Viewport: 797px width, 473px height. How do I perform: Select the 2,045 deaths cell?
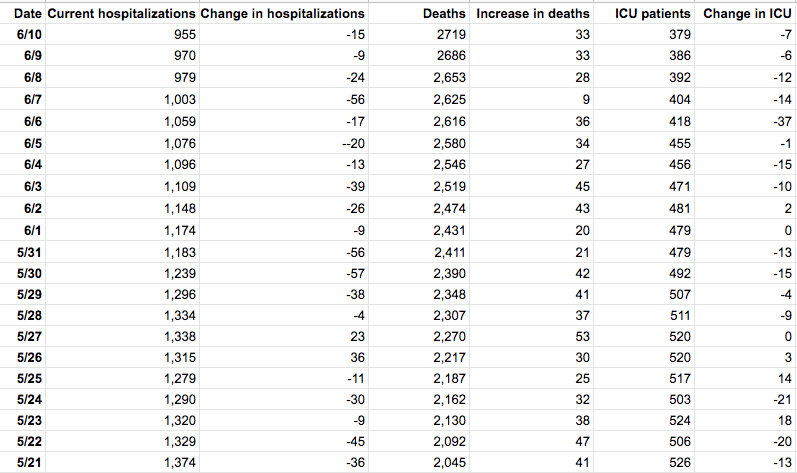(444, 462)
